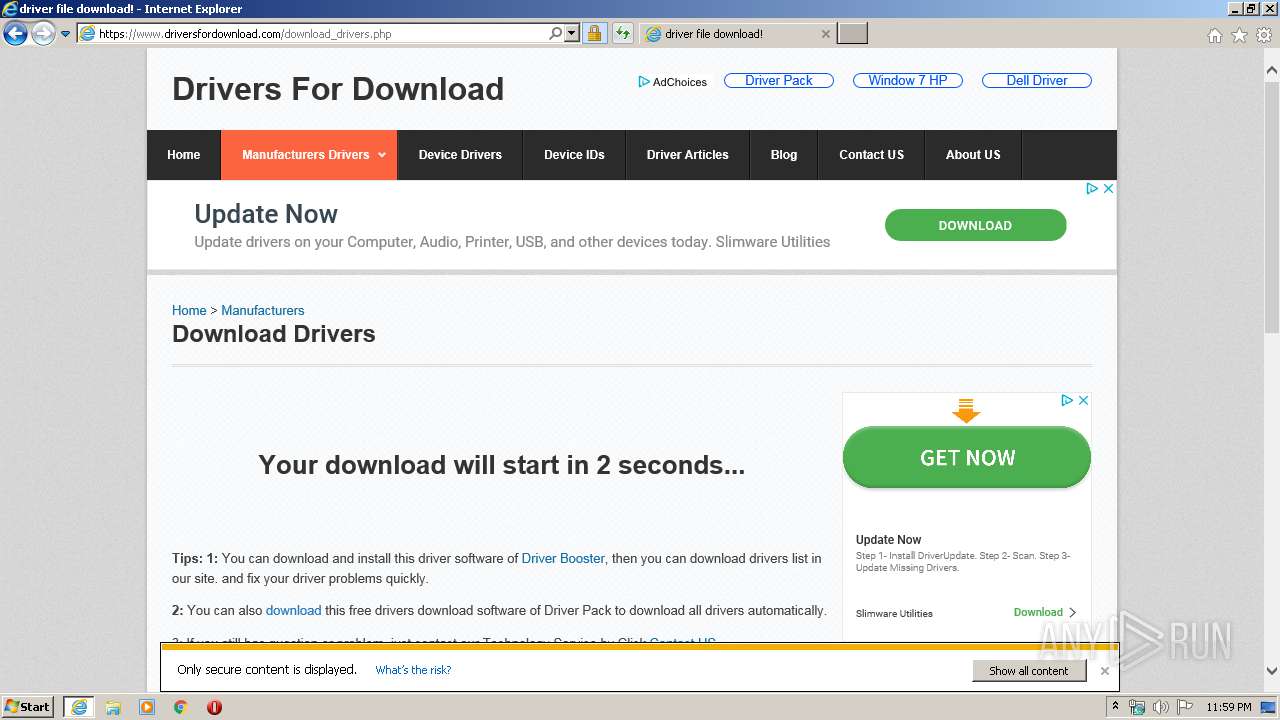Click the Action Center flag icon
This screenshot has width=1280, height=720.
1183,707
